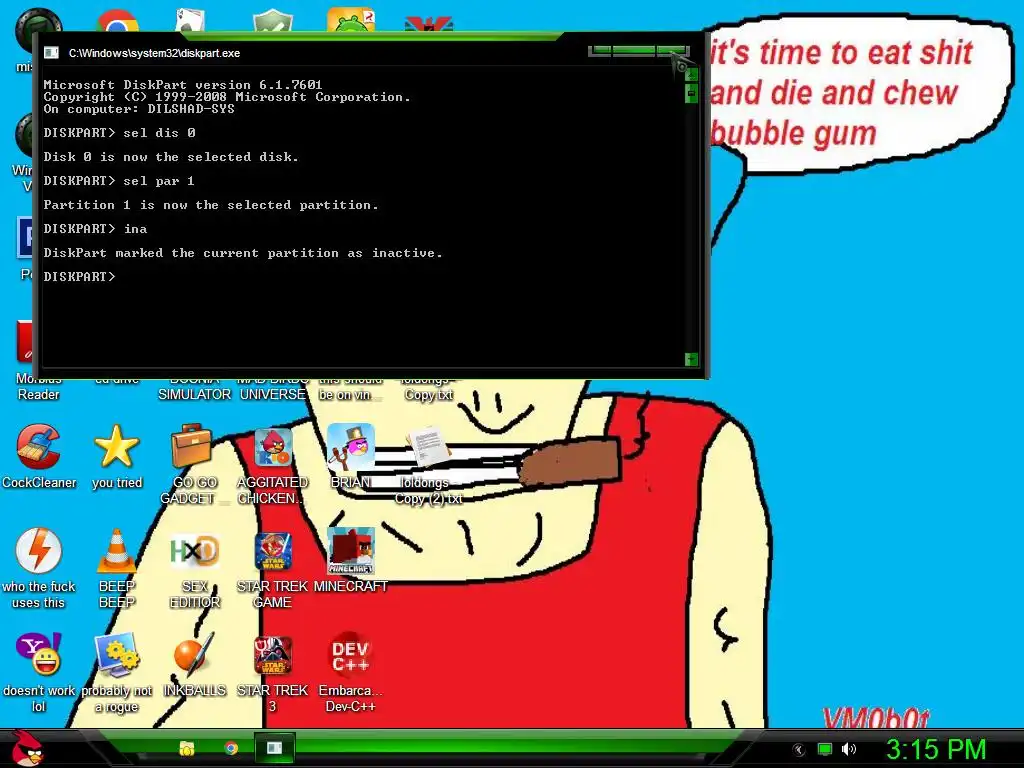Viewport: 1024px width, 768px height.
Task: Open the file explorer taskbar icon
Action: [x=187, y=748]
